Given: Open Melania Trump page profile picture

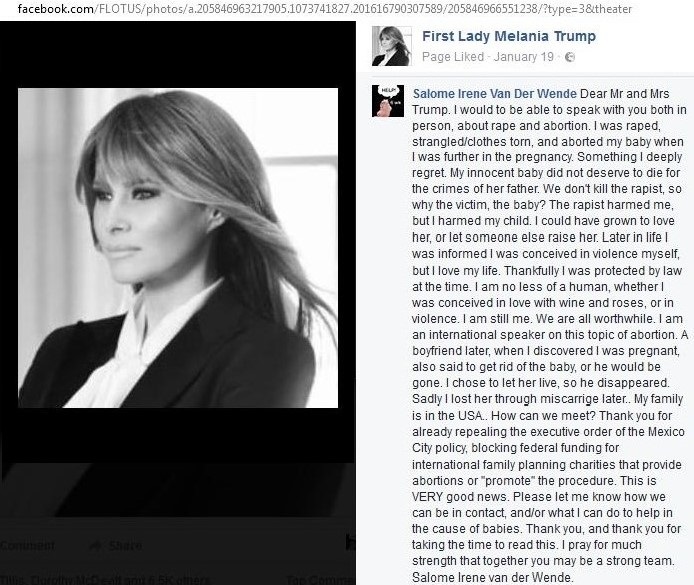Looking at the screenshot, I should 391,46.
